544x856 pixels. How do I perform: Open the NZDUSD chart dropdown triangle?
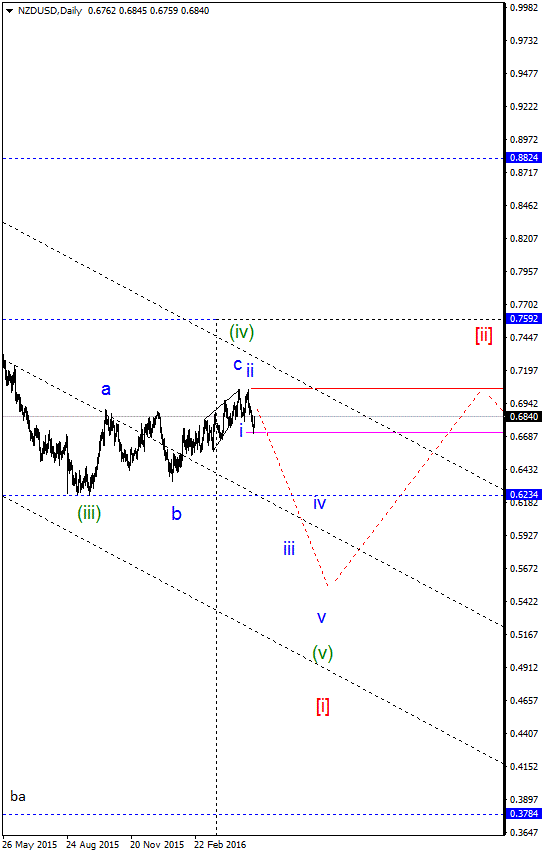pyautogui.click(x=9, y=11)
